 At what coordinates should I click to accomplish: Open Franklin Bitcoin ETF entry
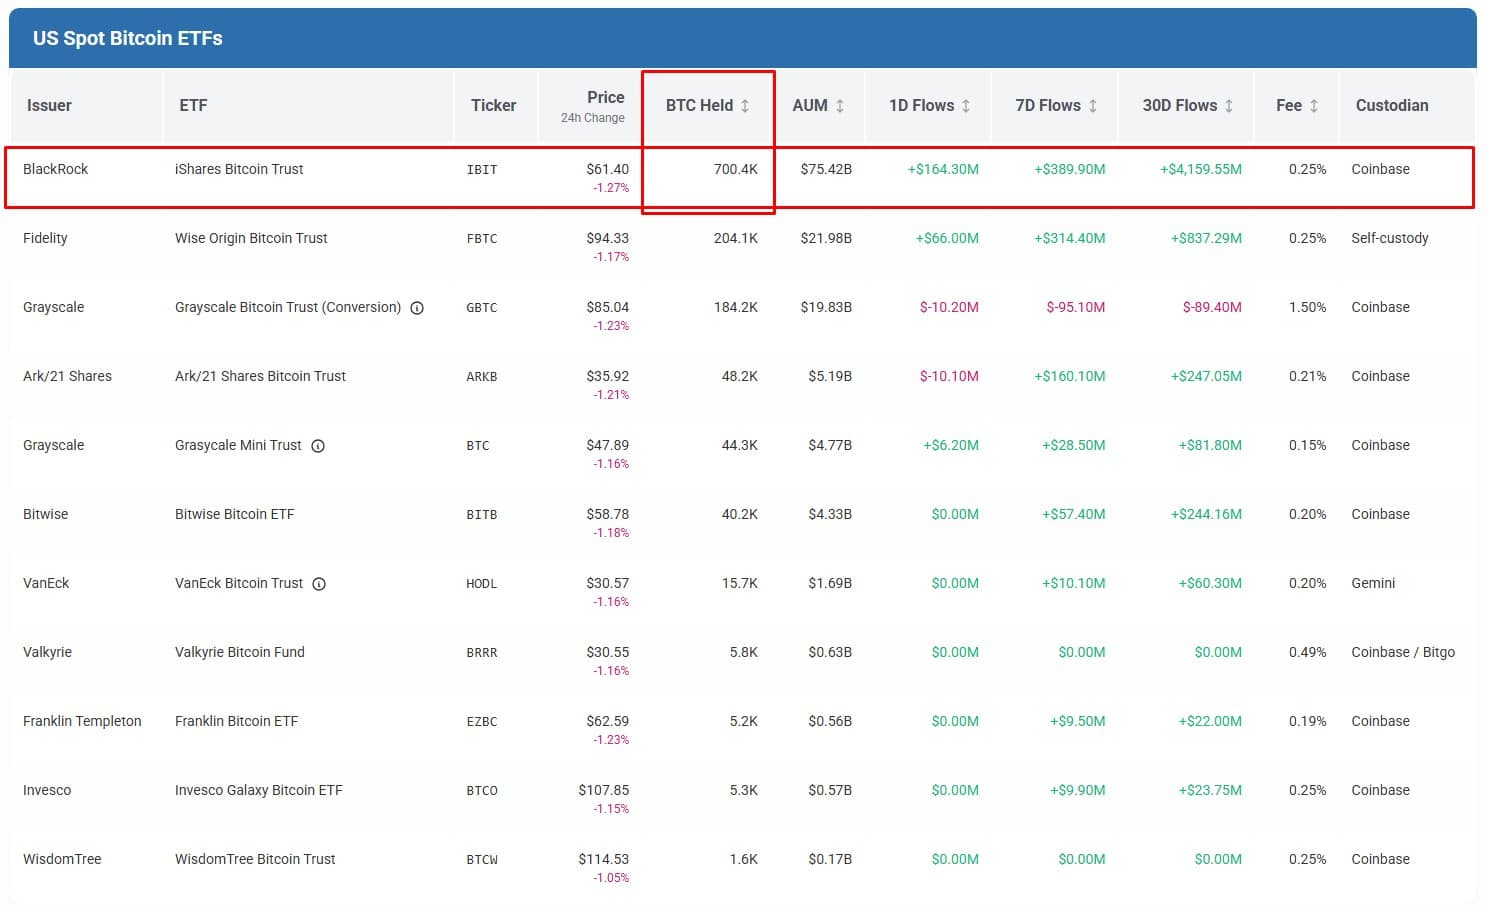pyautogui.click(x=236, y=721)
